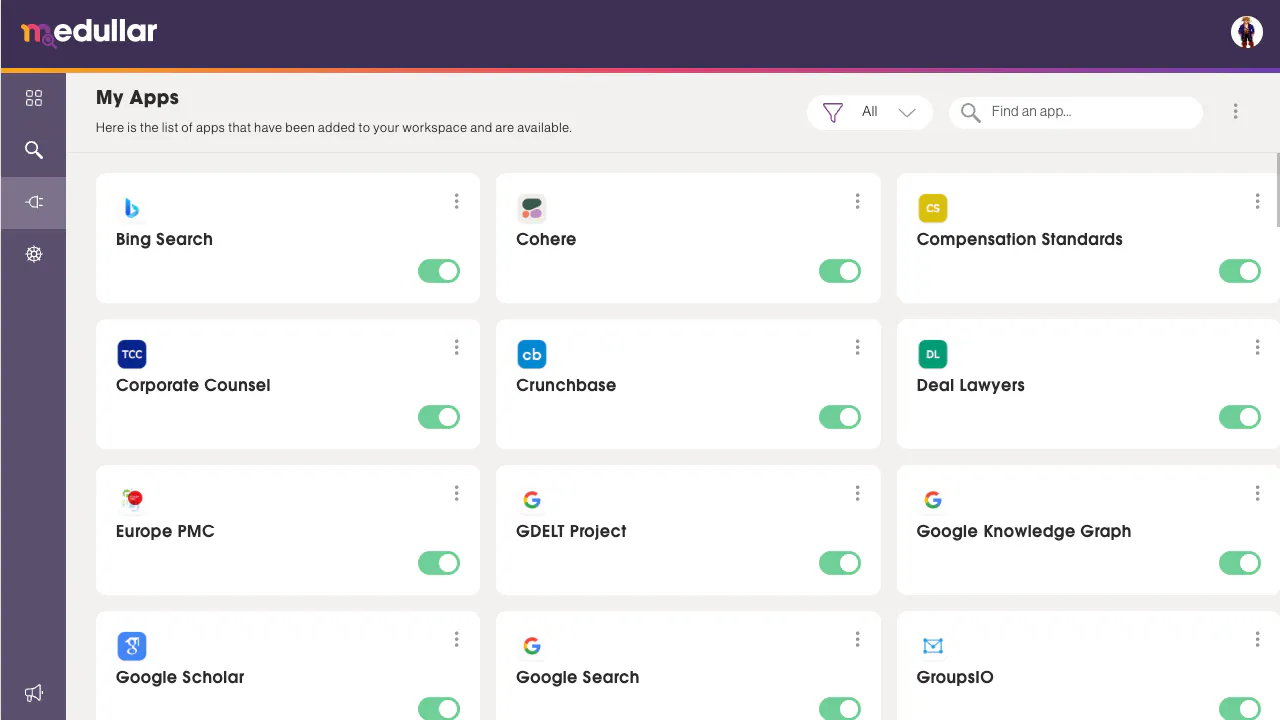Turn off the GDELT Project toggle
1280x720 pixels.
[840, 563]
